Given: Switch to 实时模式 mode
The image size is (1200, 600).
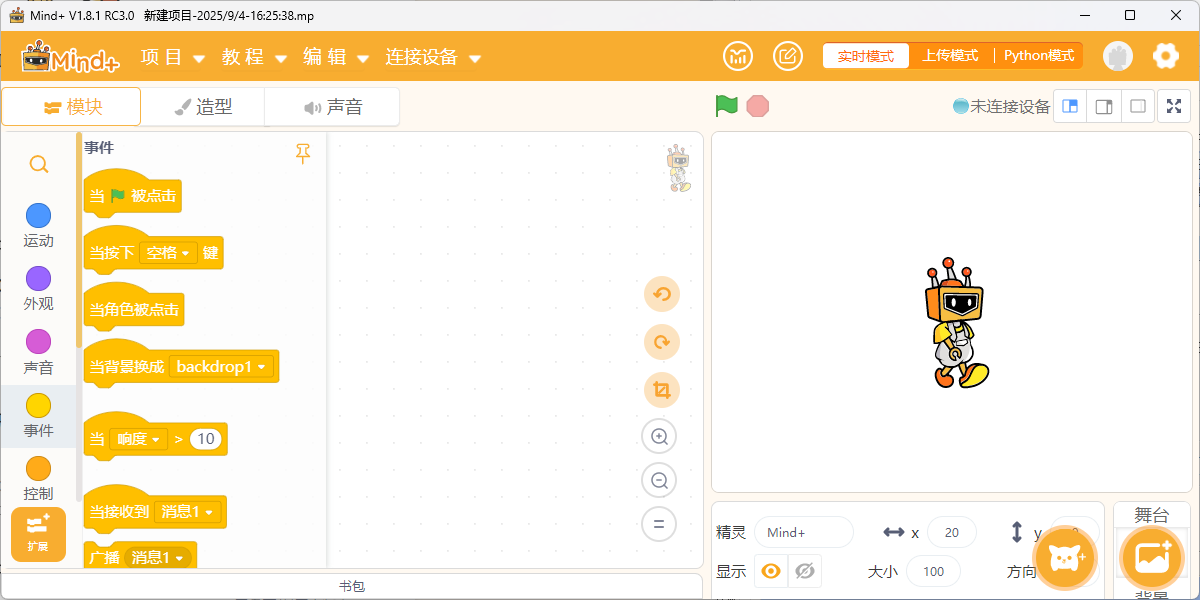Looking at the screenshot, I should point(866,56).
